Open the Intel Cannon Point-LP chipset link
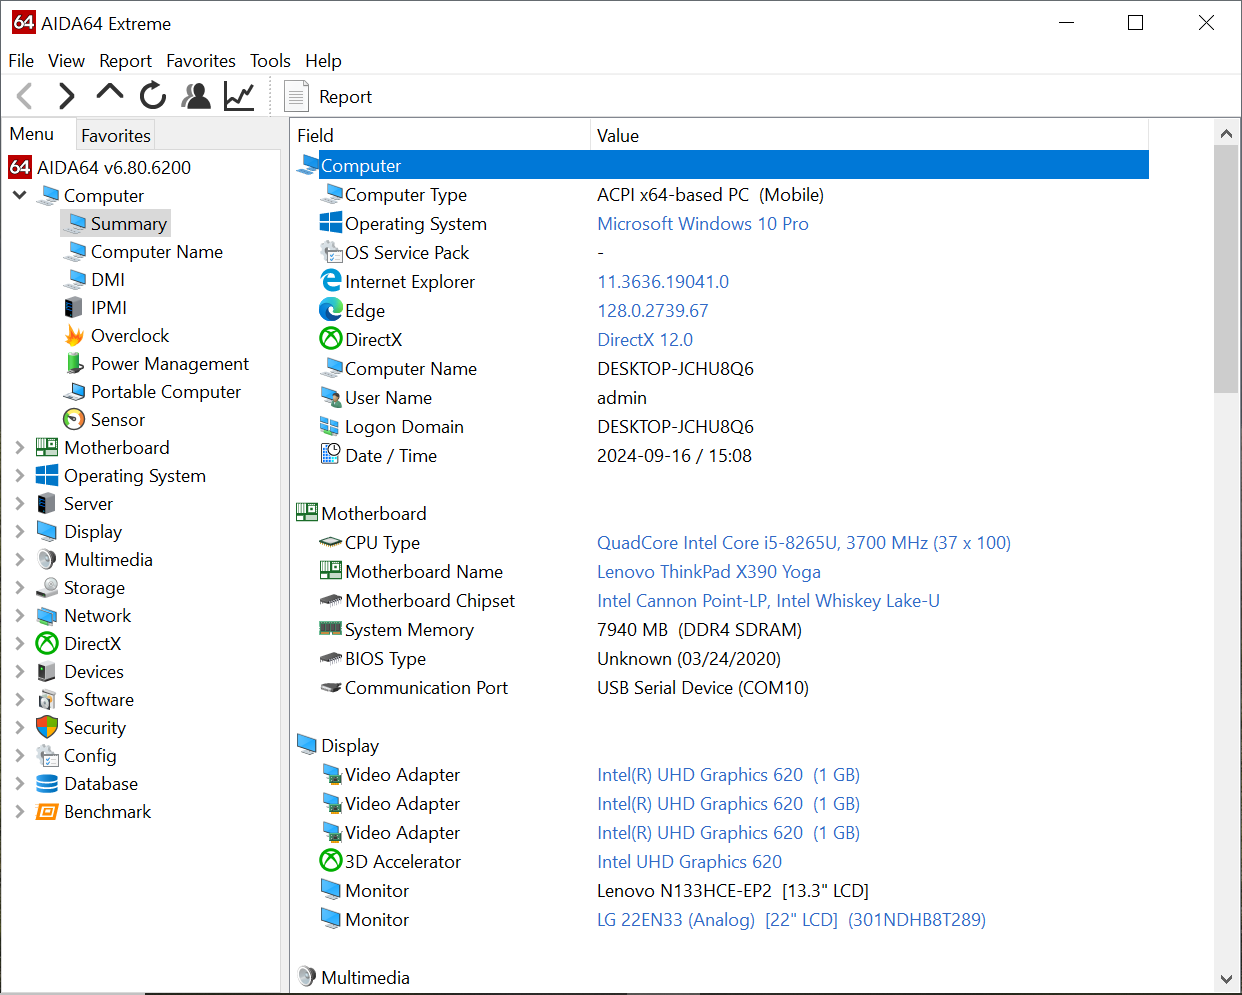The image size is (1242, 995). (x=768, y=601)
